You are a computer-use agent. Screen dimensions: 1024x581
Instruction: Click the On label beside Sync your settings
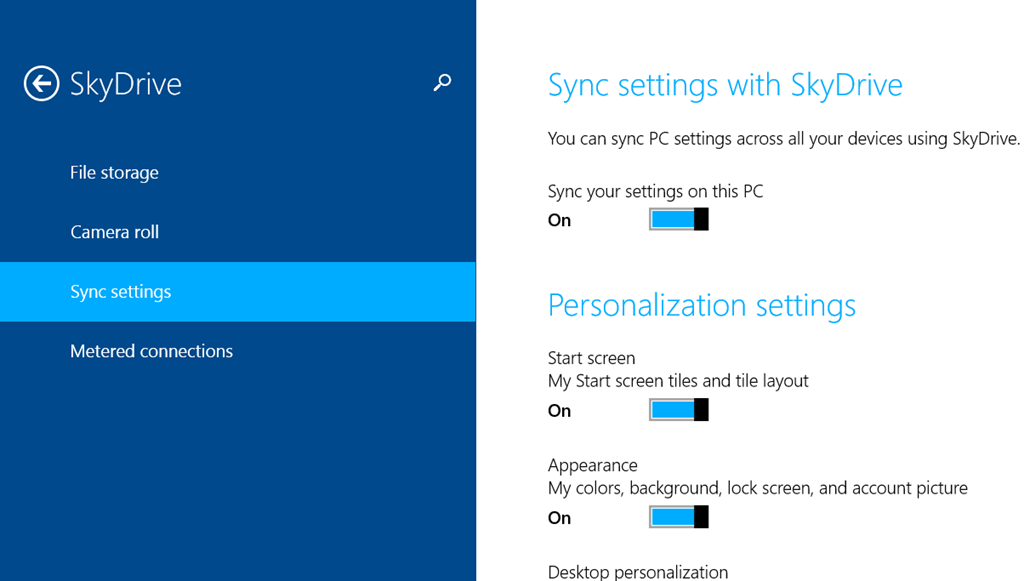[x=560, y=220]
